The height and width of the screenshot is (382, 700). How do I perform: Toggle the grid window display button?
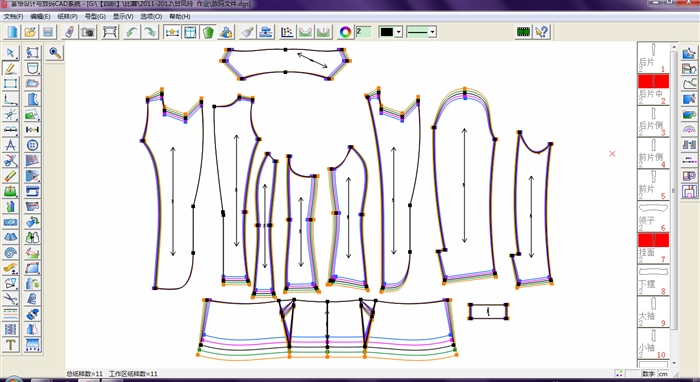click(x=190, y=32)
